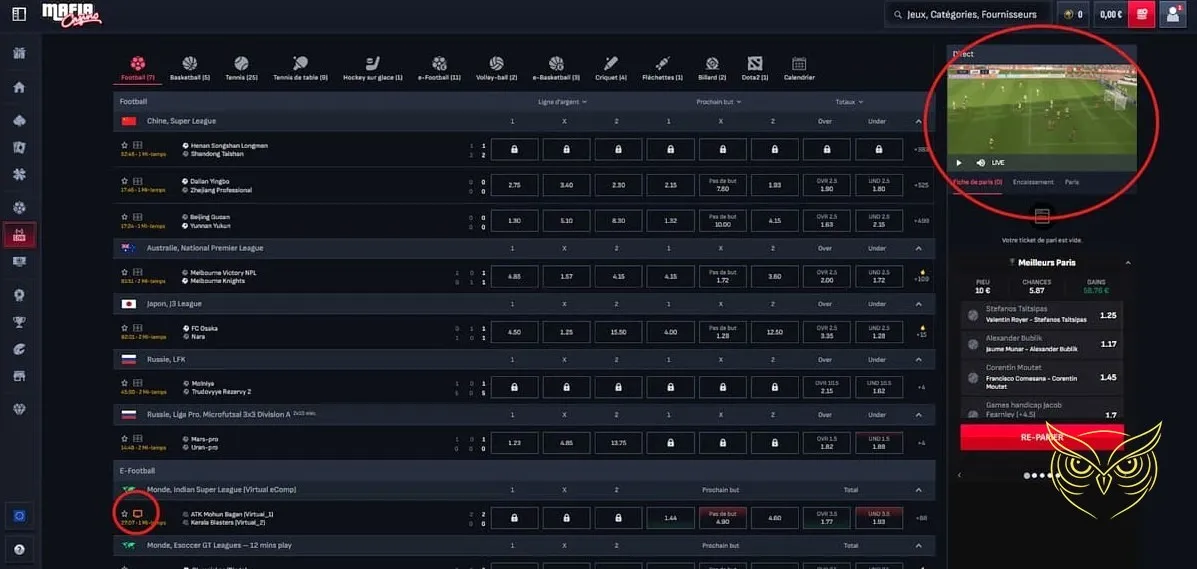Viewport: 1197px width, 569px height.
Task: Open live stream icon for ATK Mohun Bagan
Action: [138, 513]
